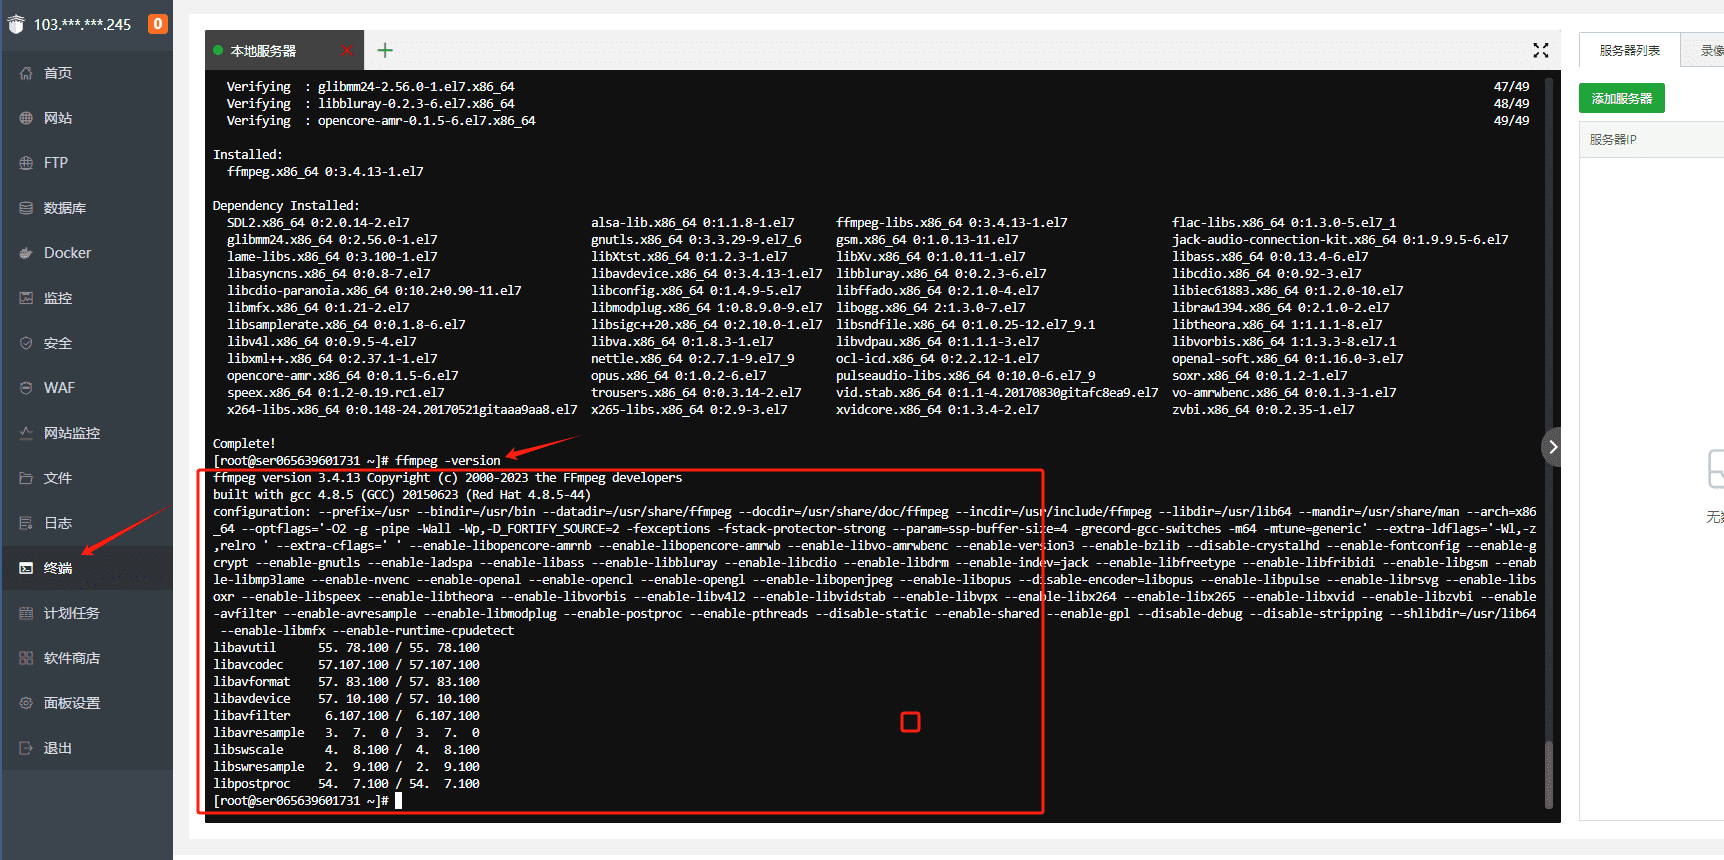Screen dimensions: 1724x860
Task: Click the 'libavcodec' version row
Action: pos(346,665)
